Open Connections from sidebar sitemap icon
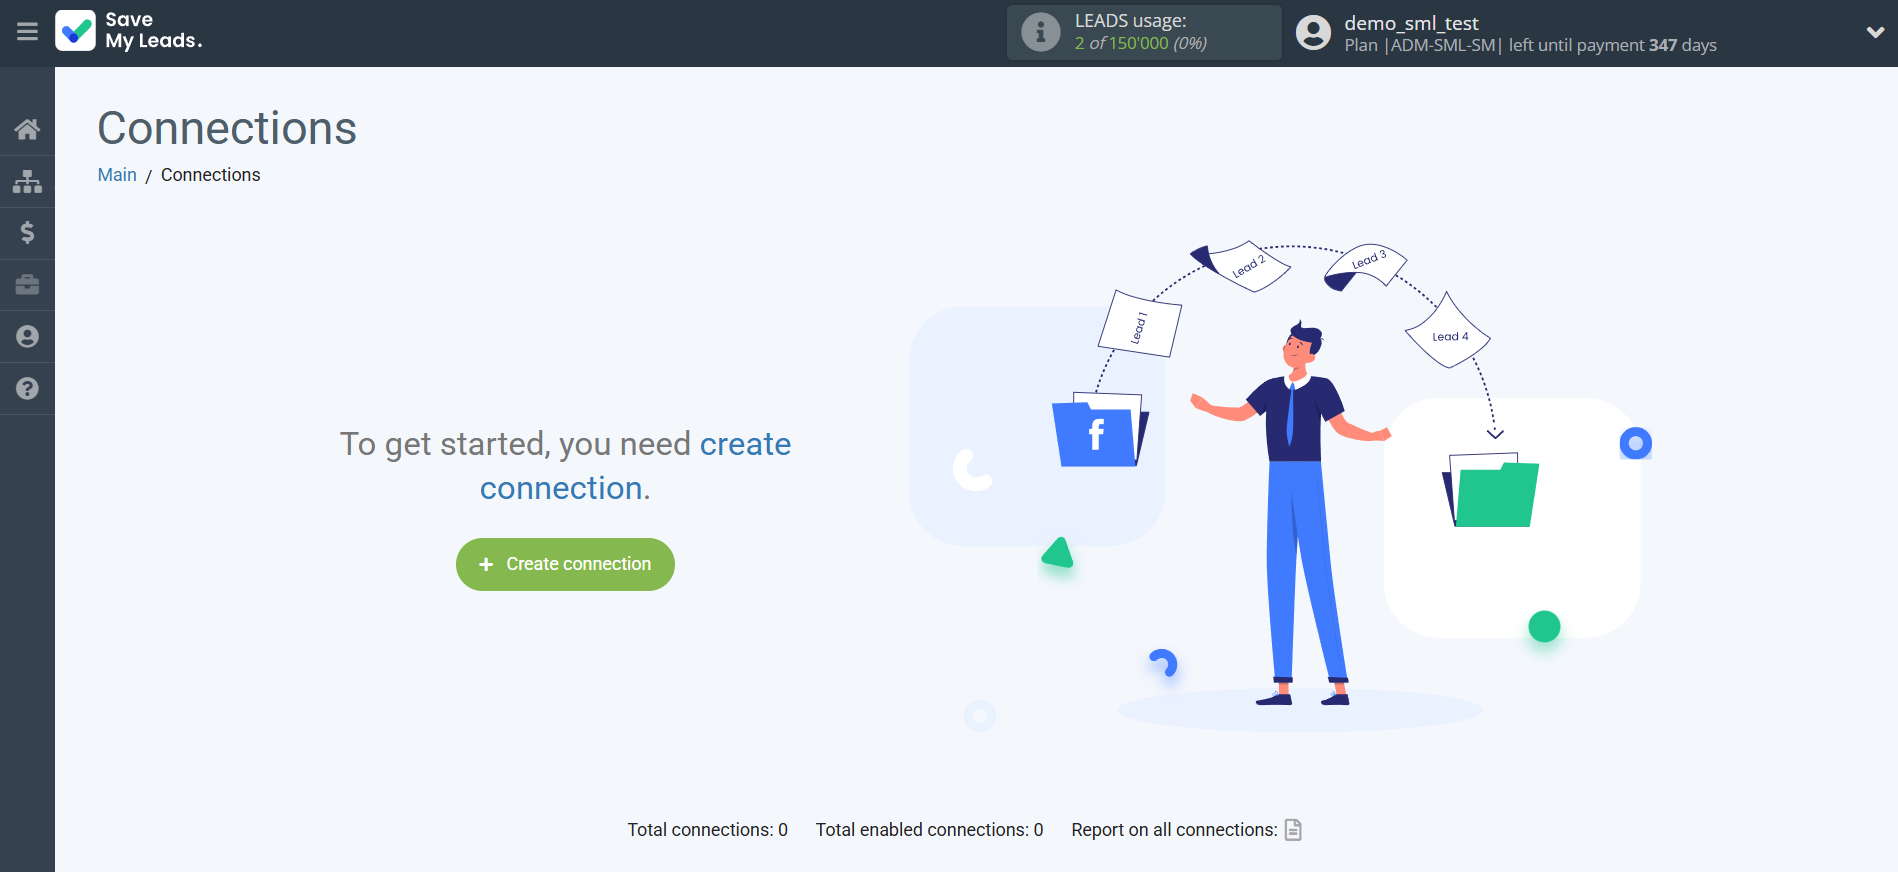The width and height of the screenshot is (1898, 872). (x=27, y=181)
